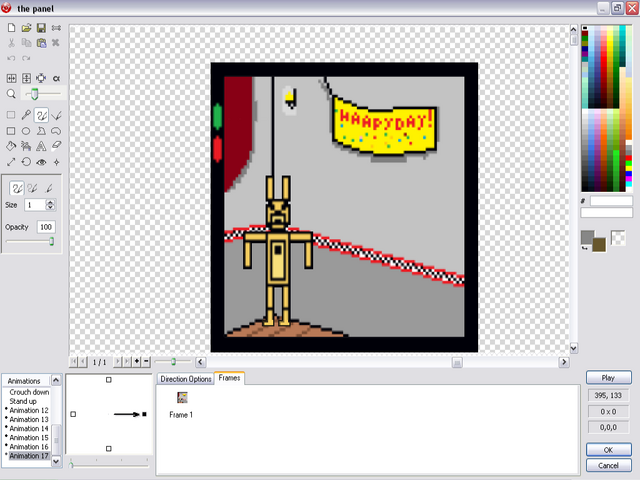Viewport: 640px width, 480px height.
Task: Select the color picker eyedropper tool
Action: point(26,115)
